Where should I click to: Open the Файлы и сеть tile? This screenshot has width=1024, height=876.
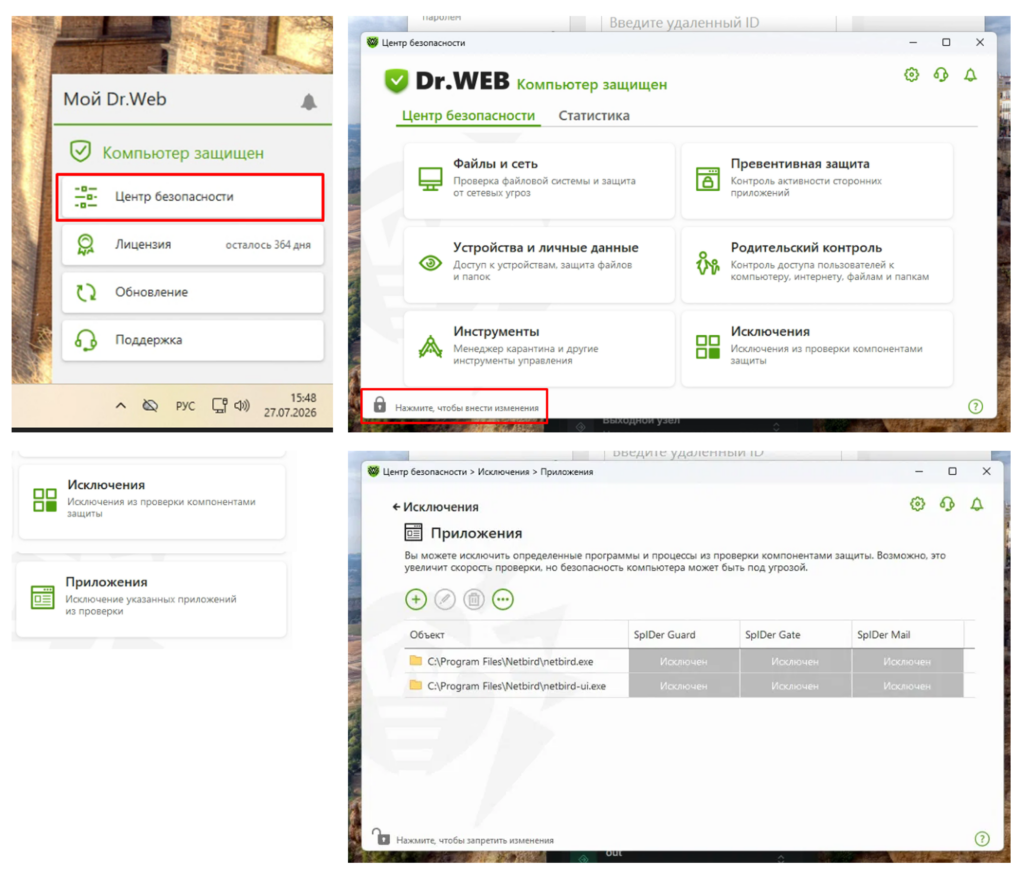tap(539, 179)
